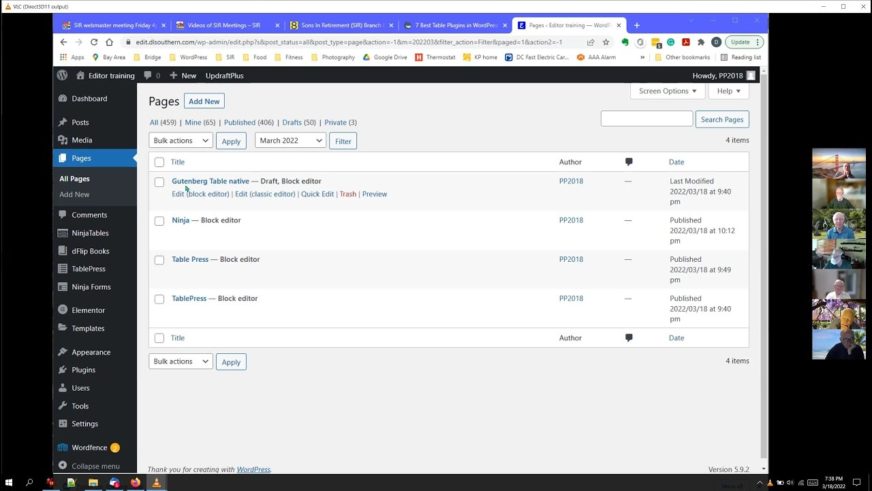The width and height of the screenshot is (872, 491).
Task: Click the Editor training home icon
Action: click(80, 75)
